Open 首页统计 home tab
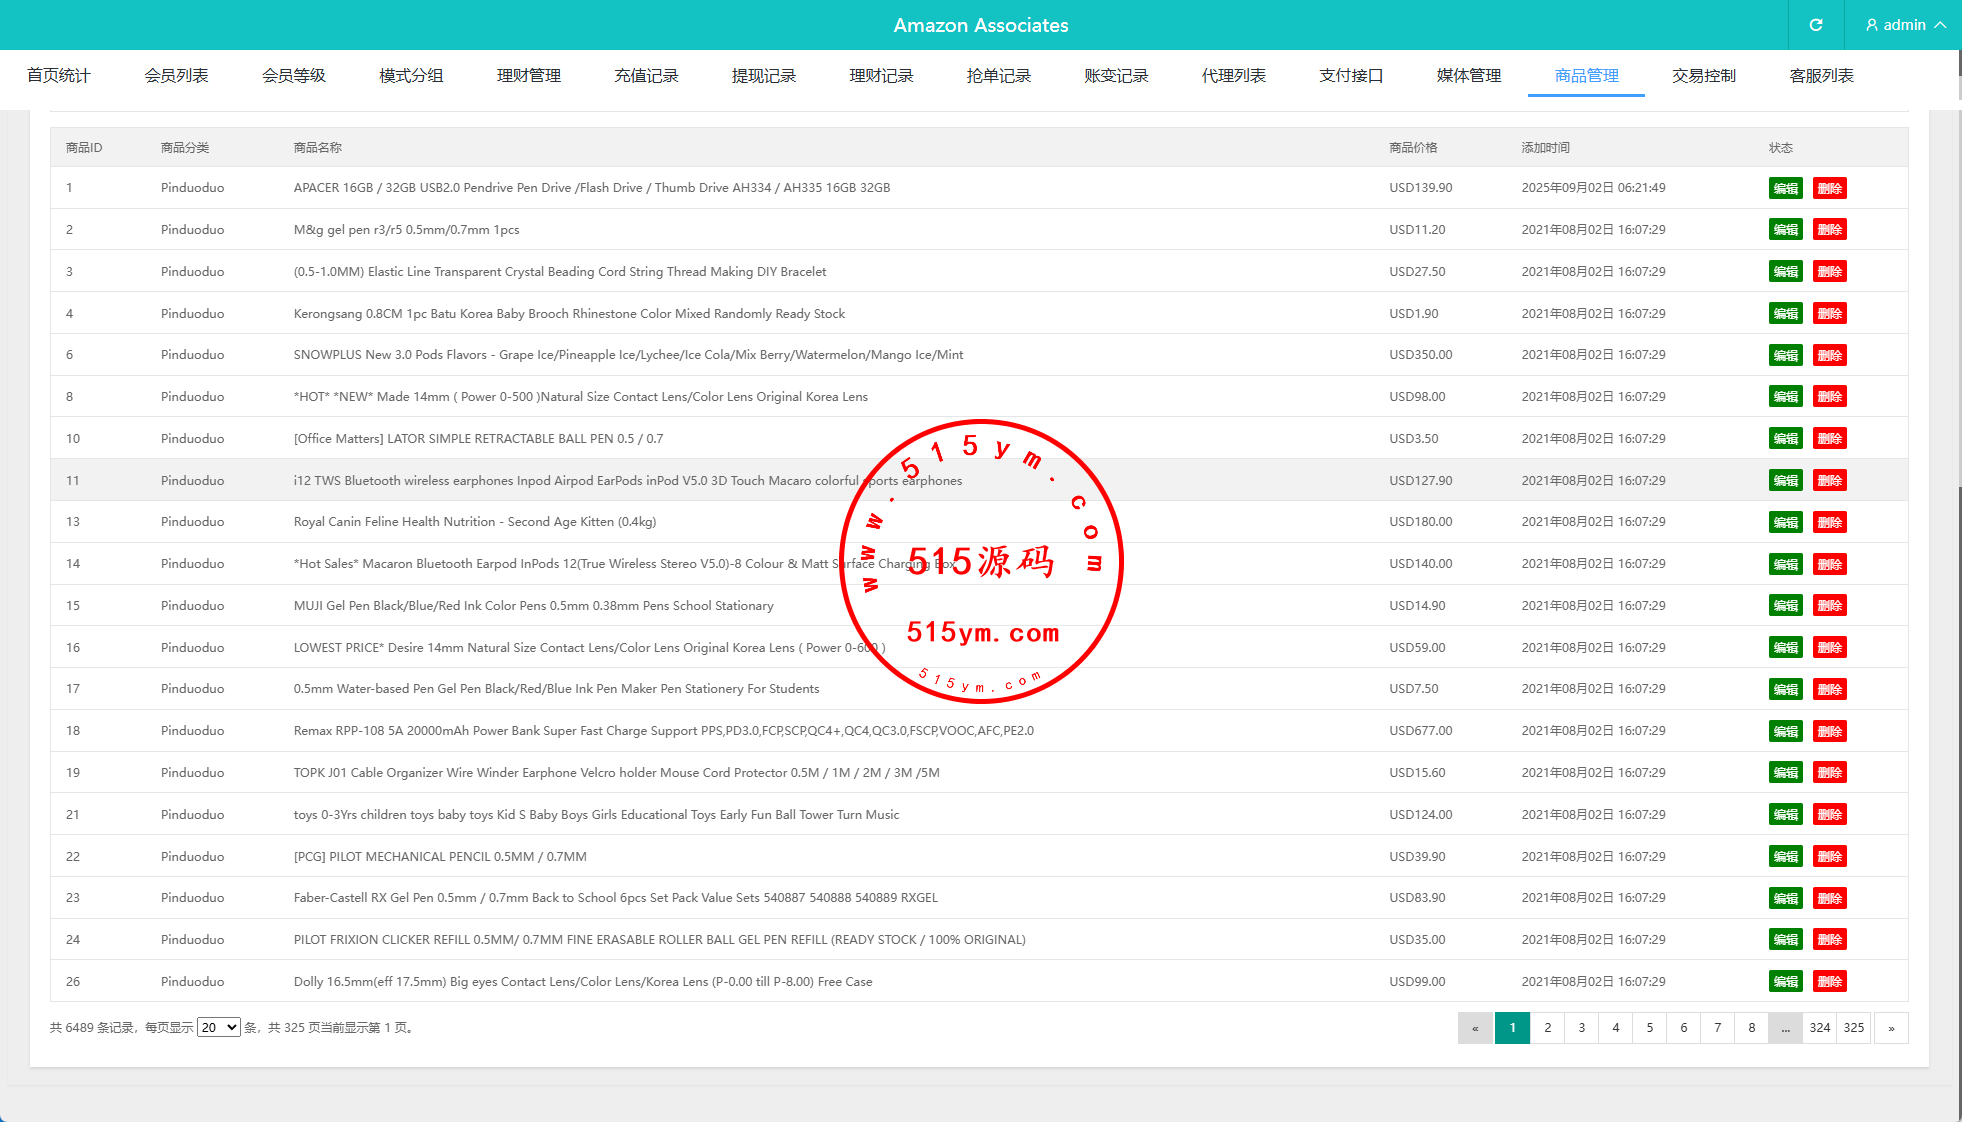The image size is (1962, 1122). [58, 76]
